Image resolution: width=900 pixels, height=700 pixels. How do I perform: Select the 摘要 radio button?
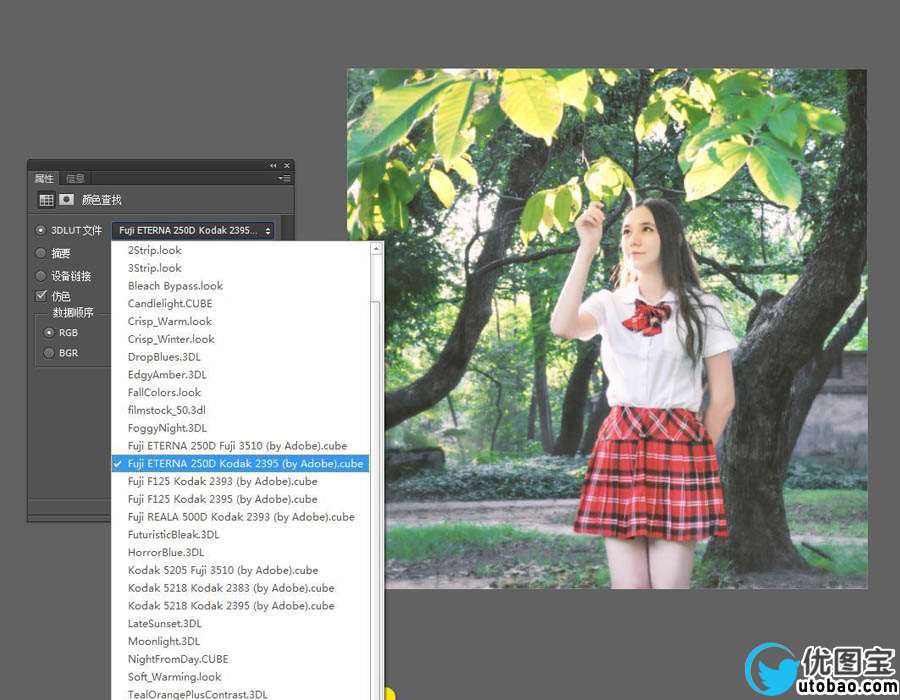(x=40, y=253)
